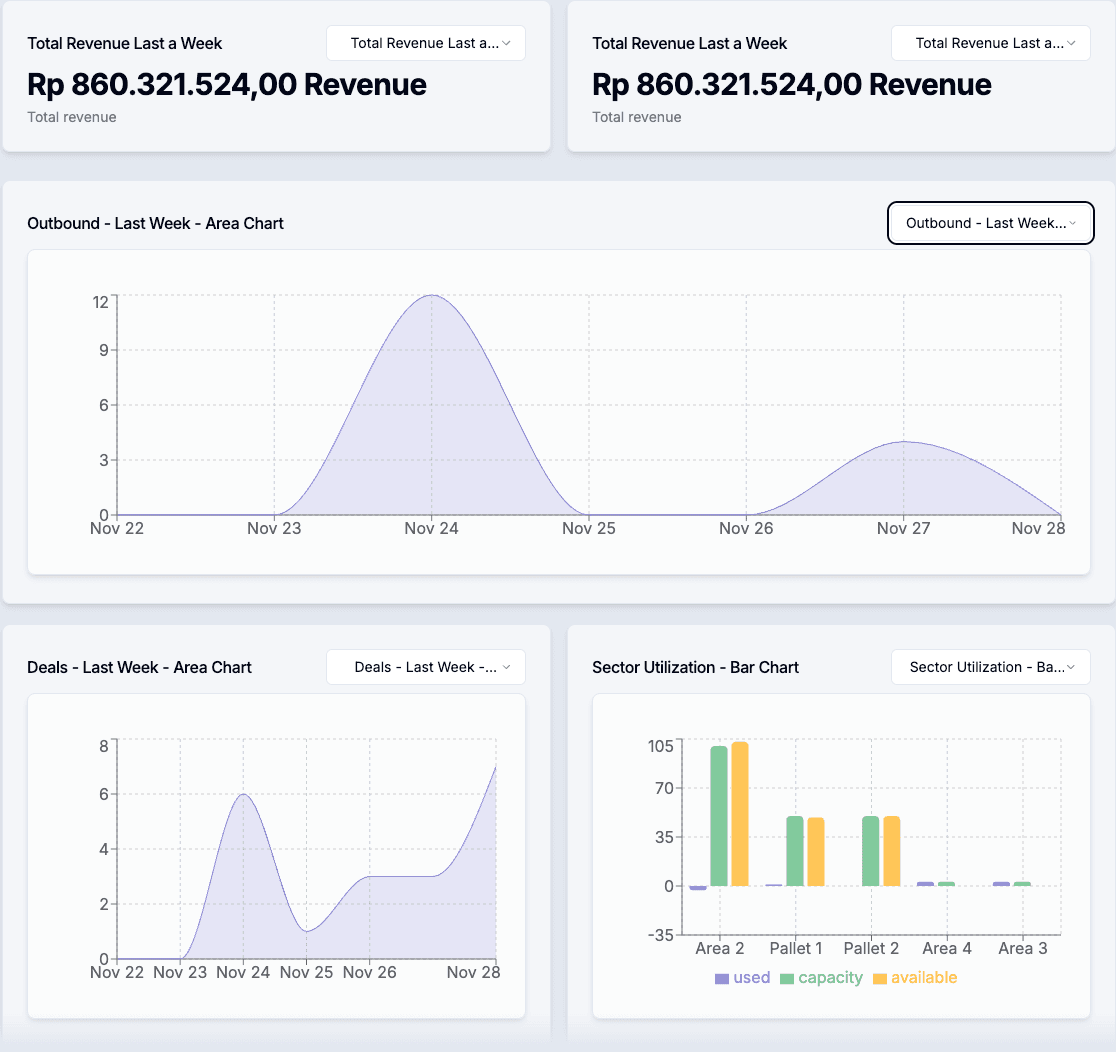Viewport: 1116px width, 1052px height.
Task: Open the 'Deals - Last Week' dropdown
Action: [425, 667]
